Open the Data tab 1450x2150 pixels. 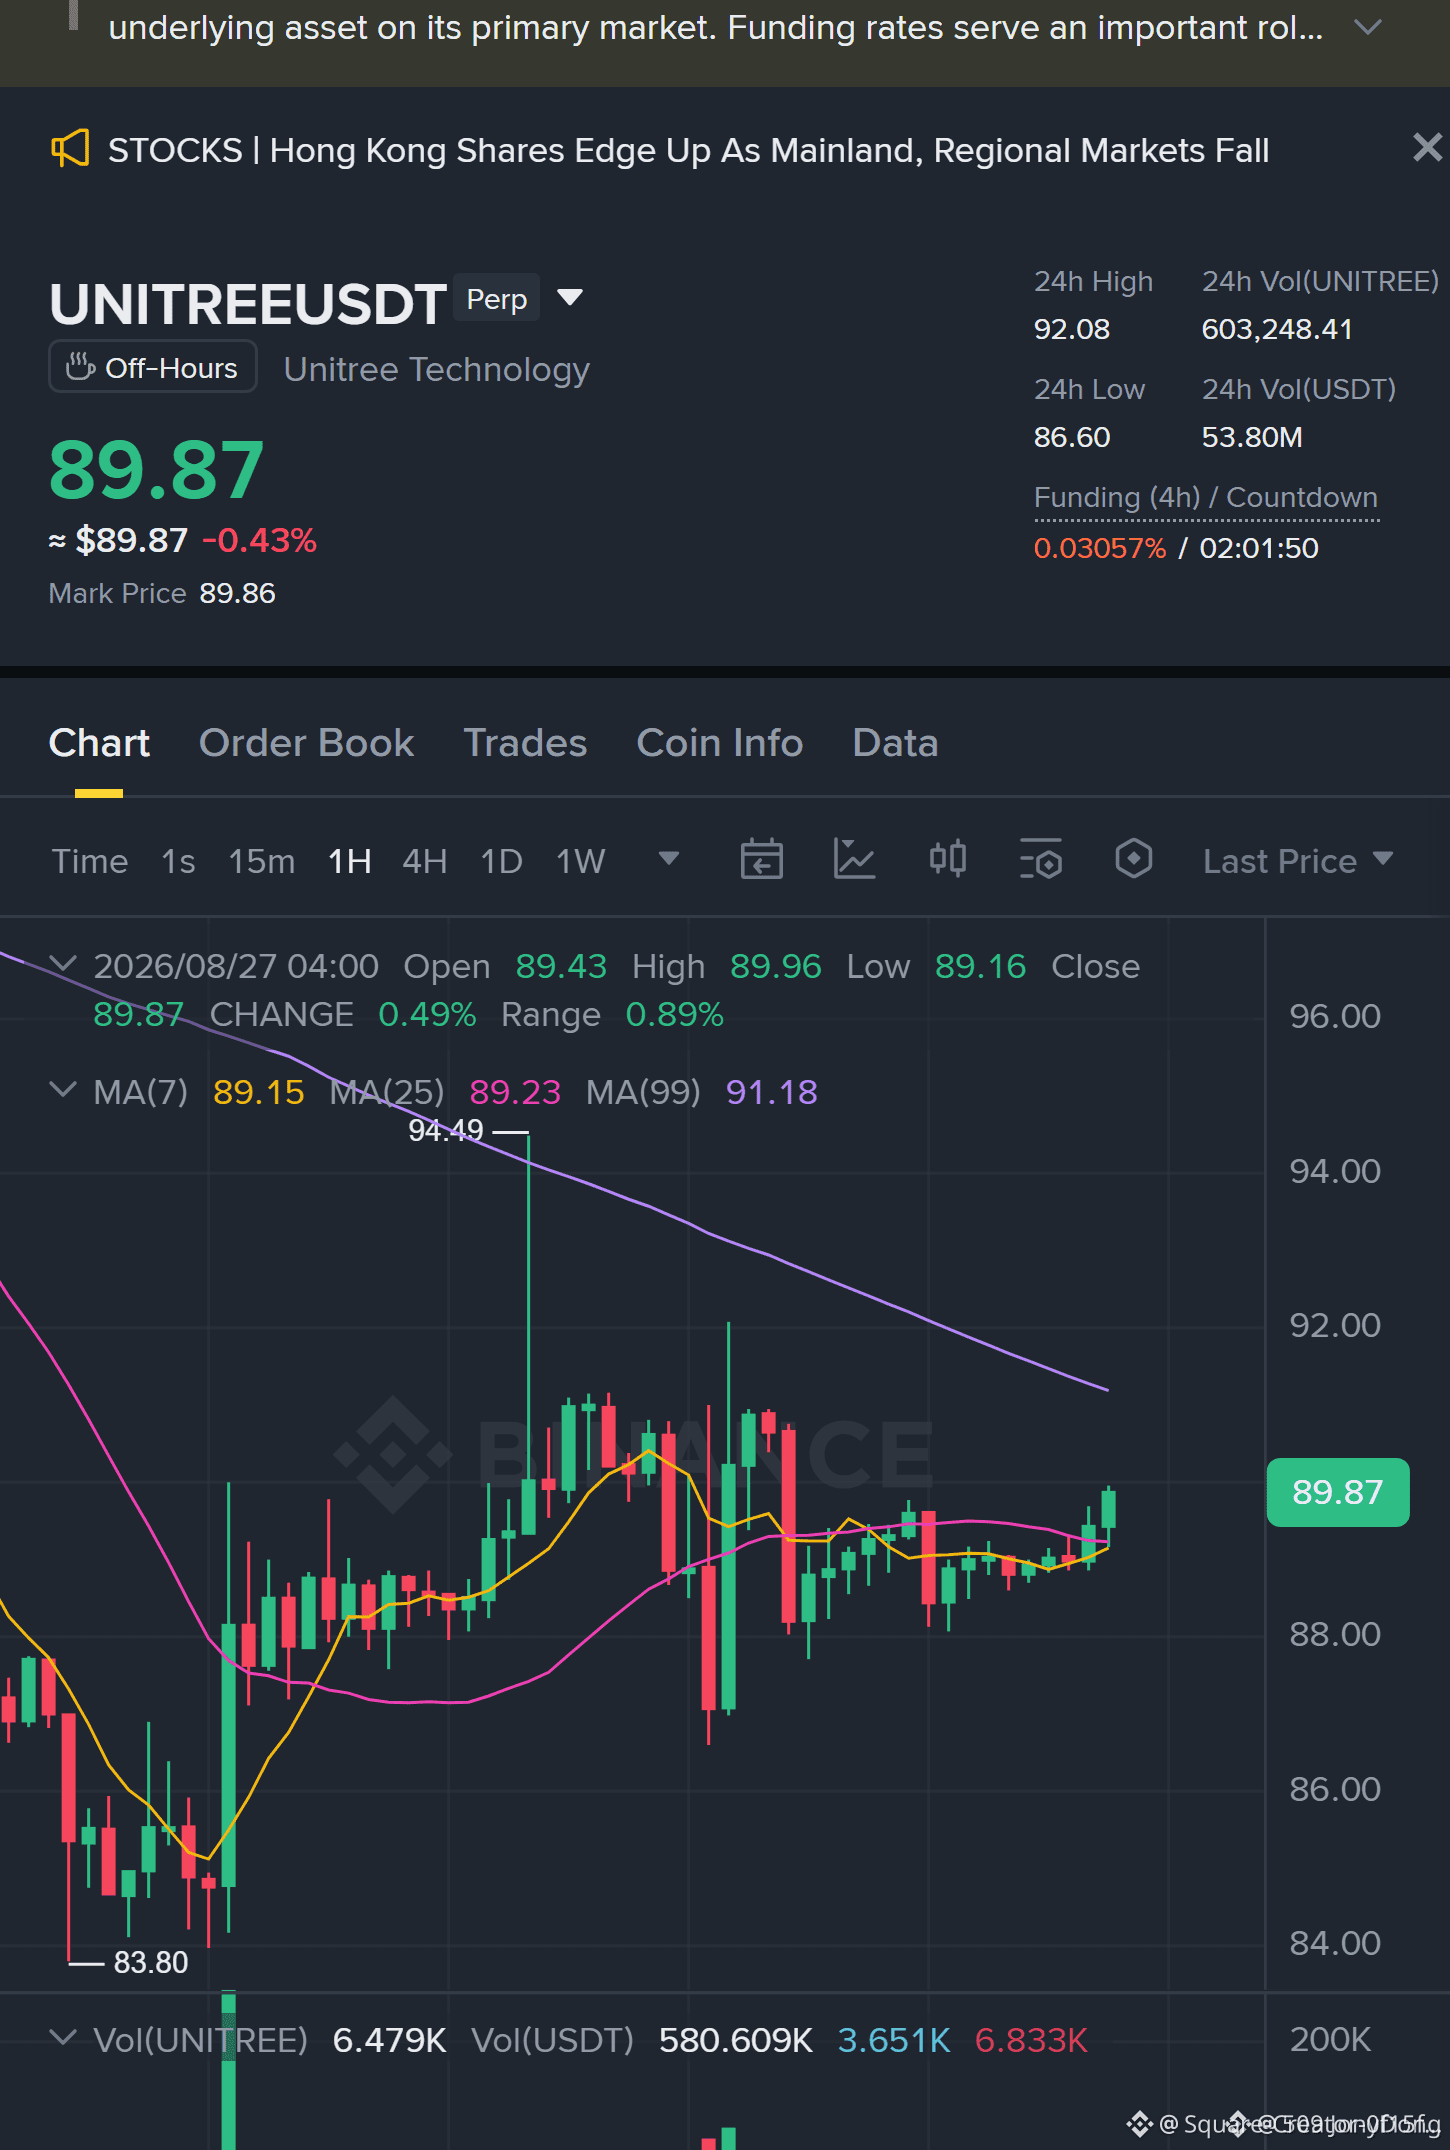(x=896, y=744)
